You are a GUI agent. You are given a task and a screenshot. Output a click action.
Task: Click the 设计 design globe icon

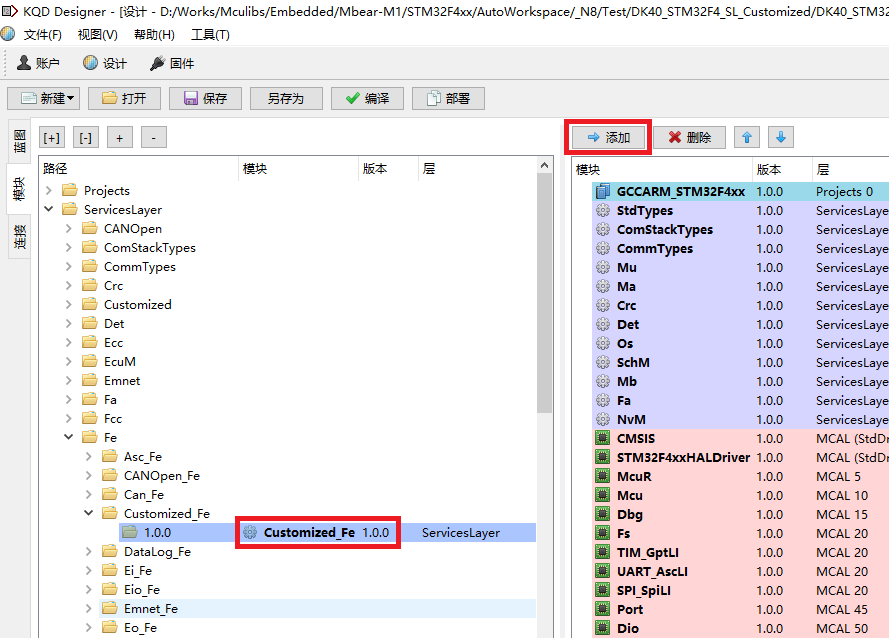pos(91,63)
